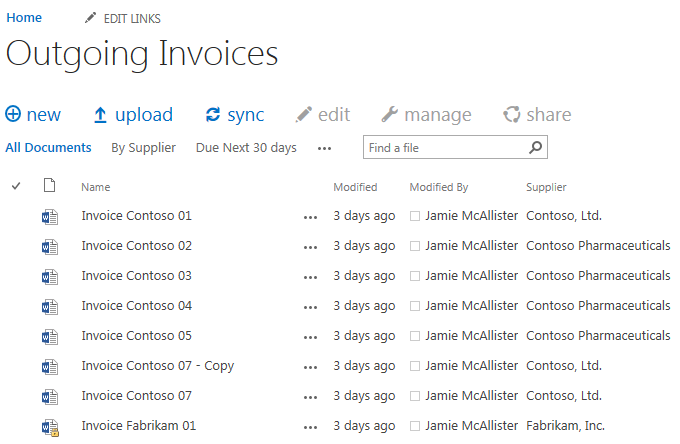Image resolution: width=680 pixels, height=444 pixels.
Task: Toggle presence checkbox for Invoice Contoso 04
Action: click(x=415, y=306)
